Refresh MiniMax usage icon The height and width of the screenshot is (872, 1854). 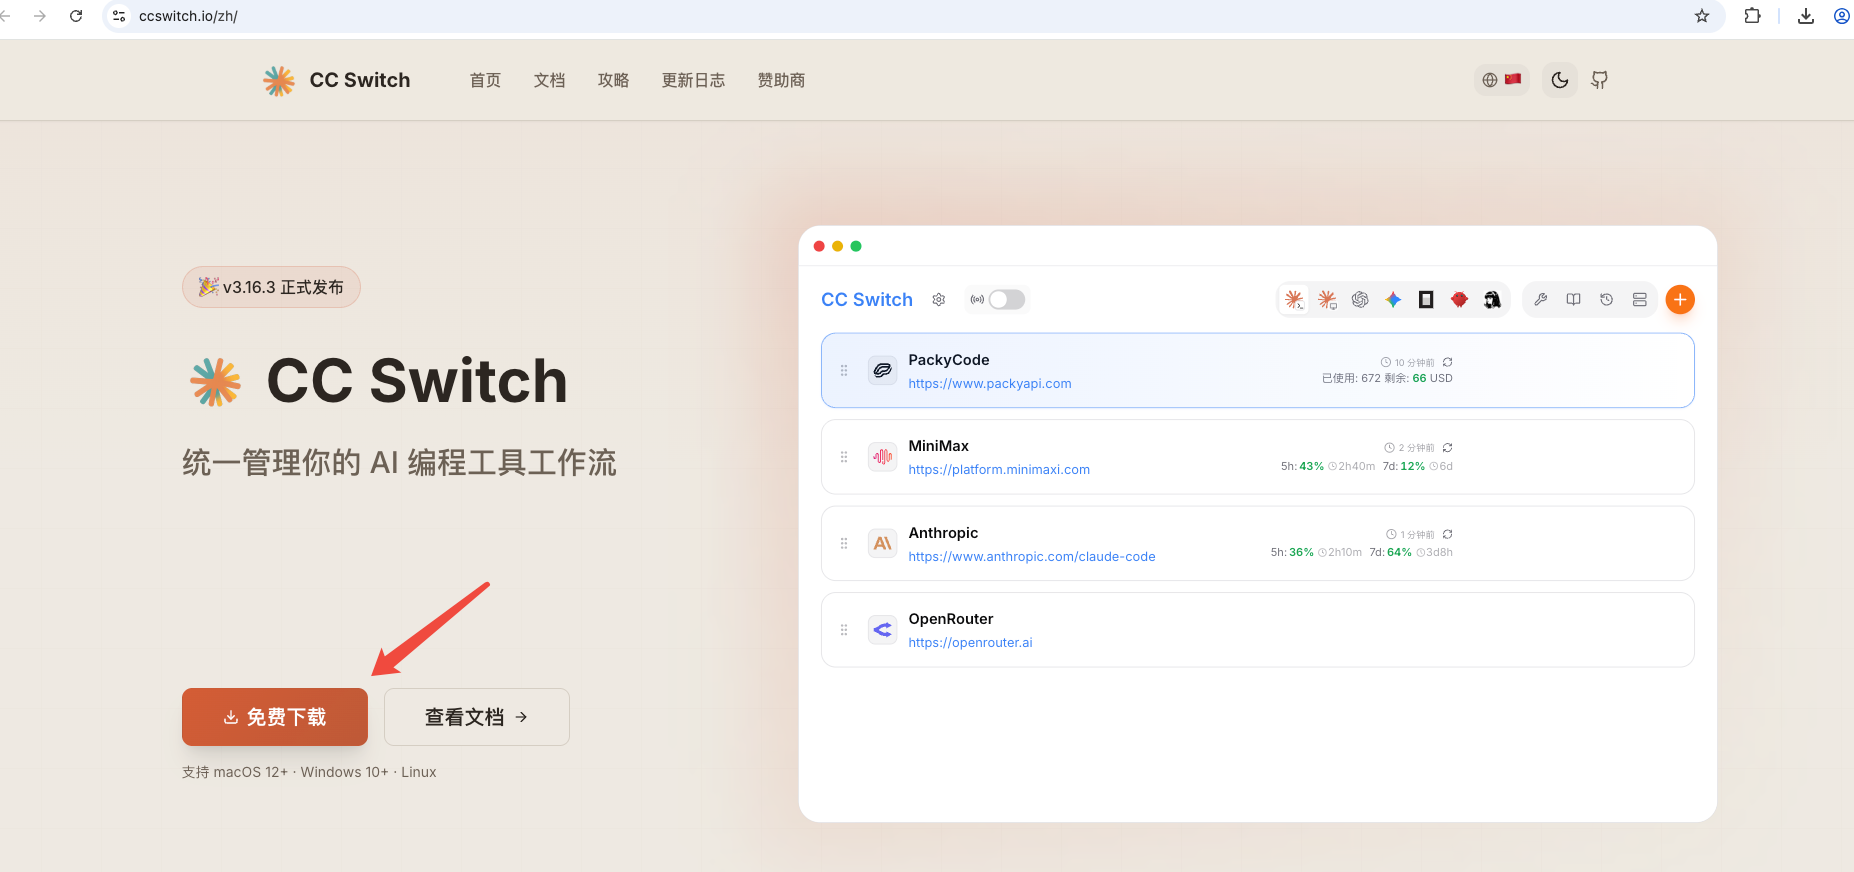(x=1447, y=448)
